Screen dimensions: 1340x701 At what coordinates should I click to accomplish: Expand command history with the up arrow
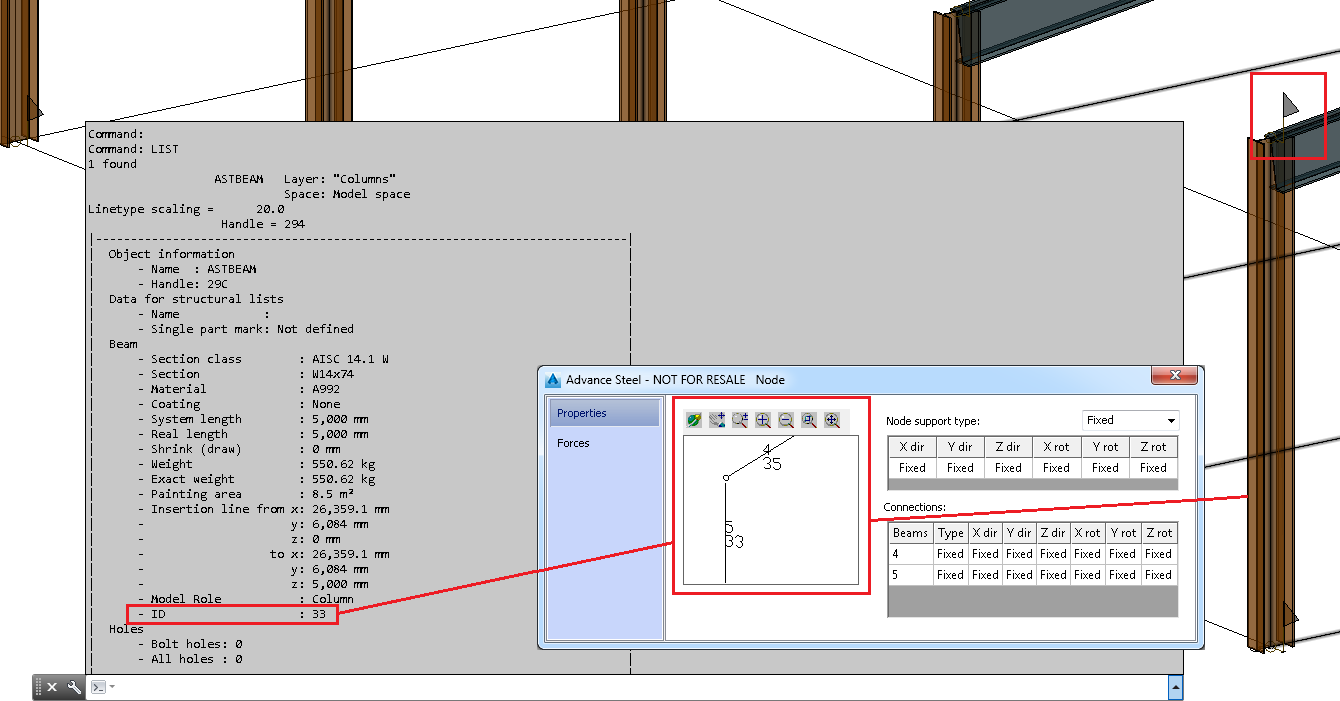pyautogui.click(x=1175, y=687)
